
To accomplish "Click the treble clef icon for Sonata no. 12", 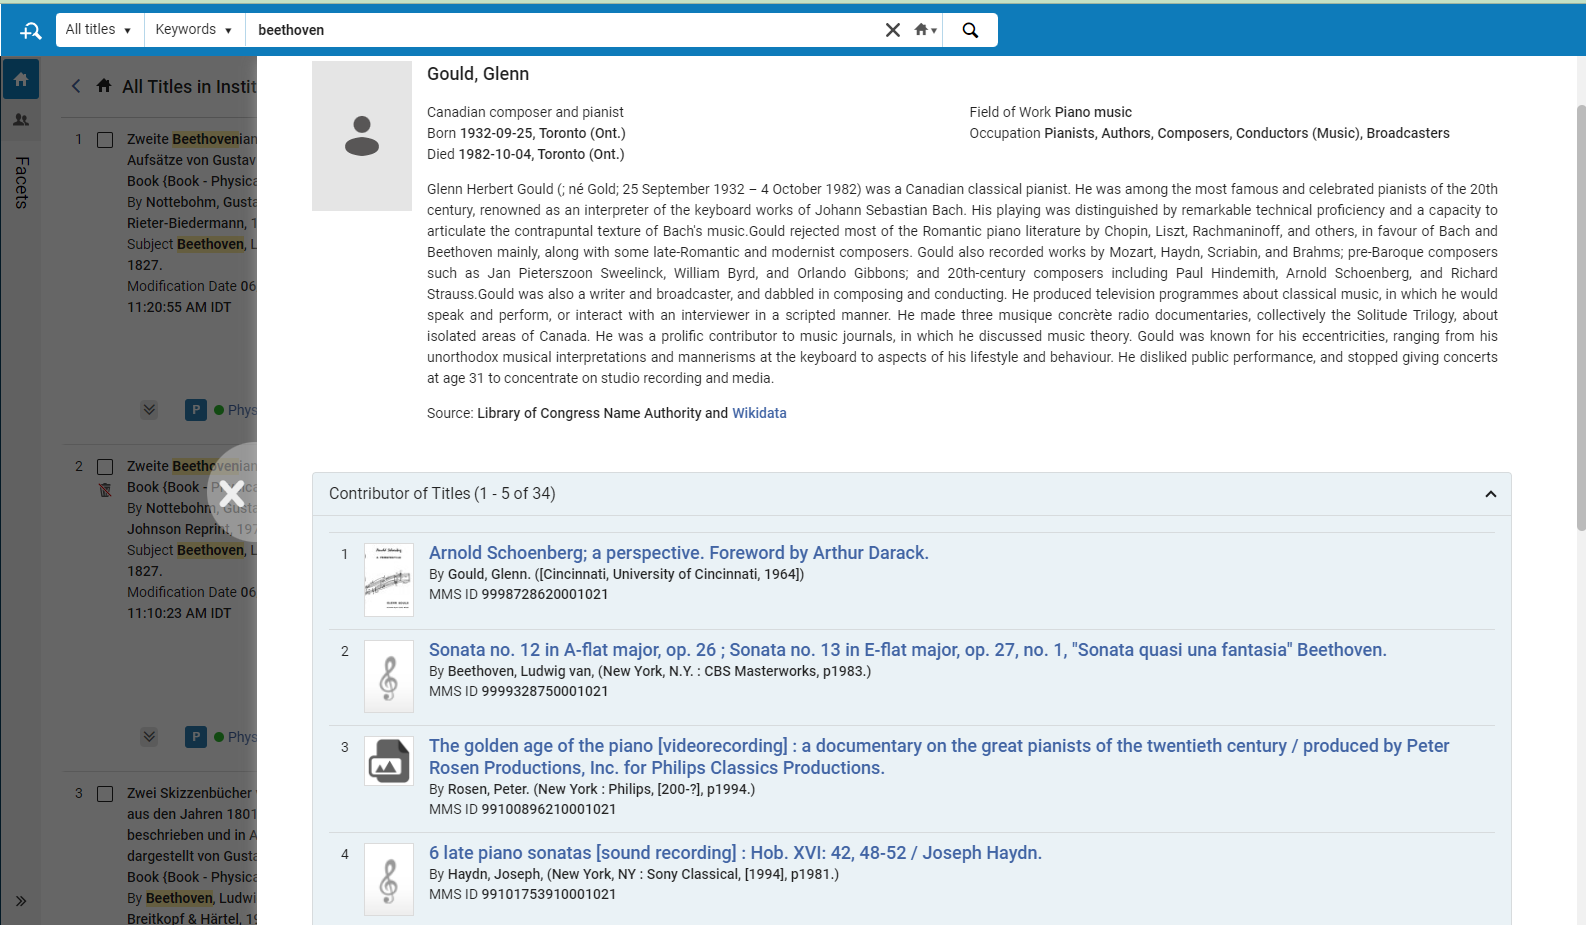I will pyautogui.click(x=389, y=677).
